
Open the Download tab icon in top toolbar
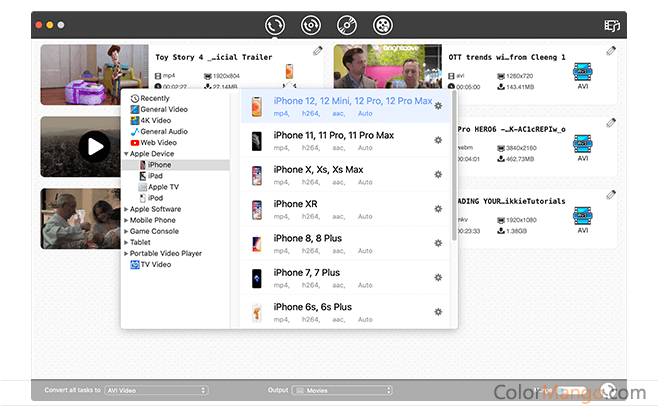click(x=311, y=25)
